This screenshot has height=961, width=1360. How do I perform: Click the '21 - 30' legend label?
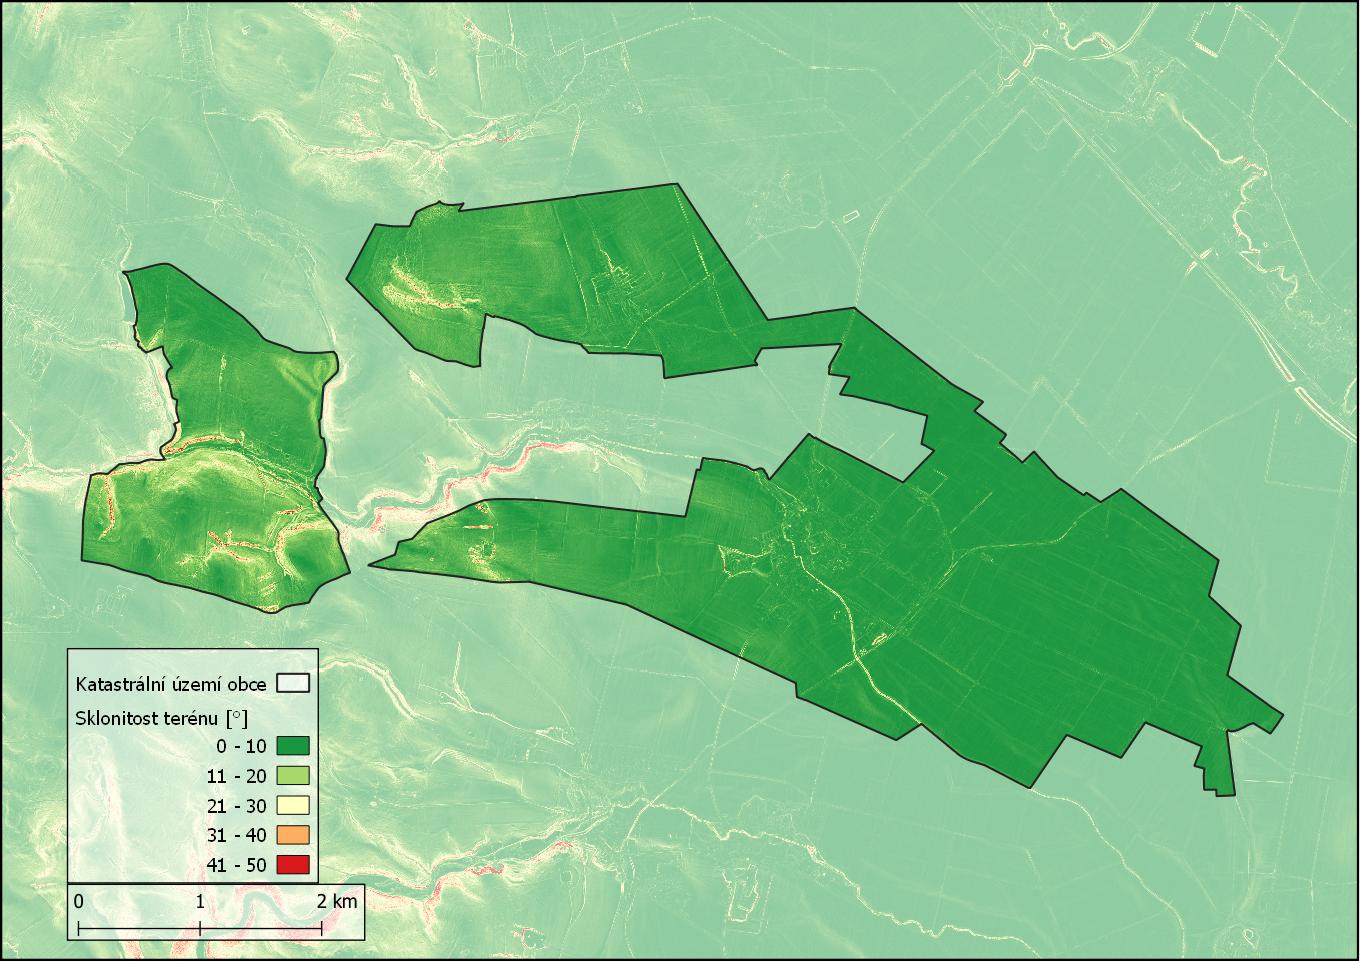click(x=237, y=806)
